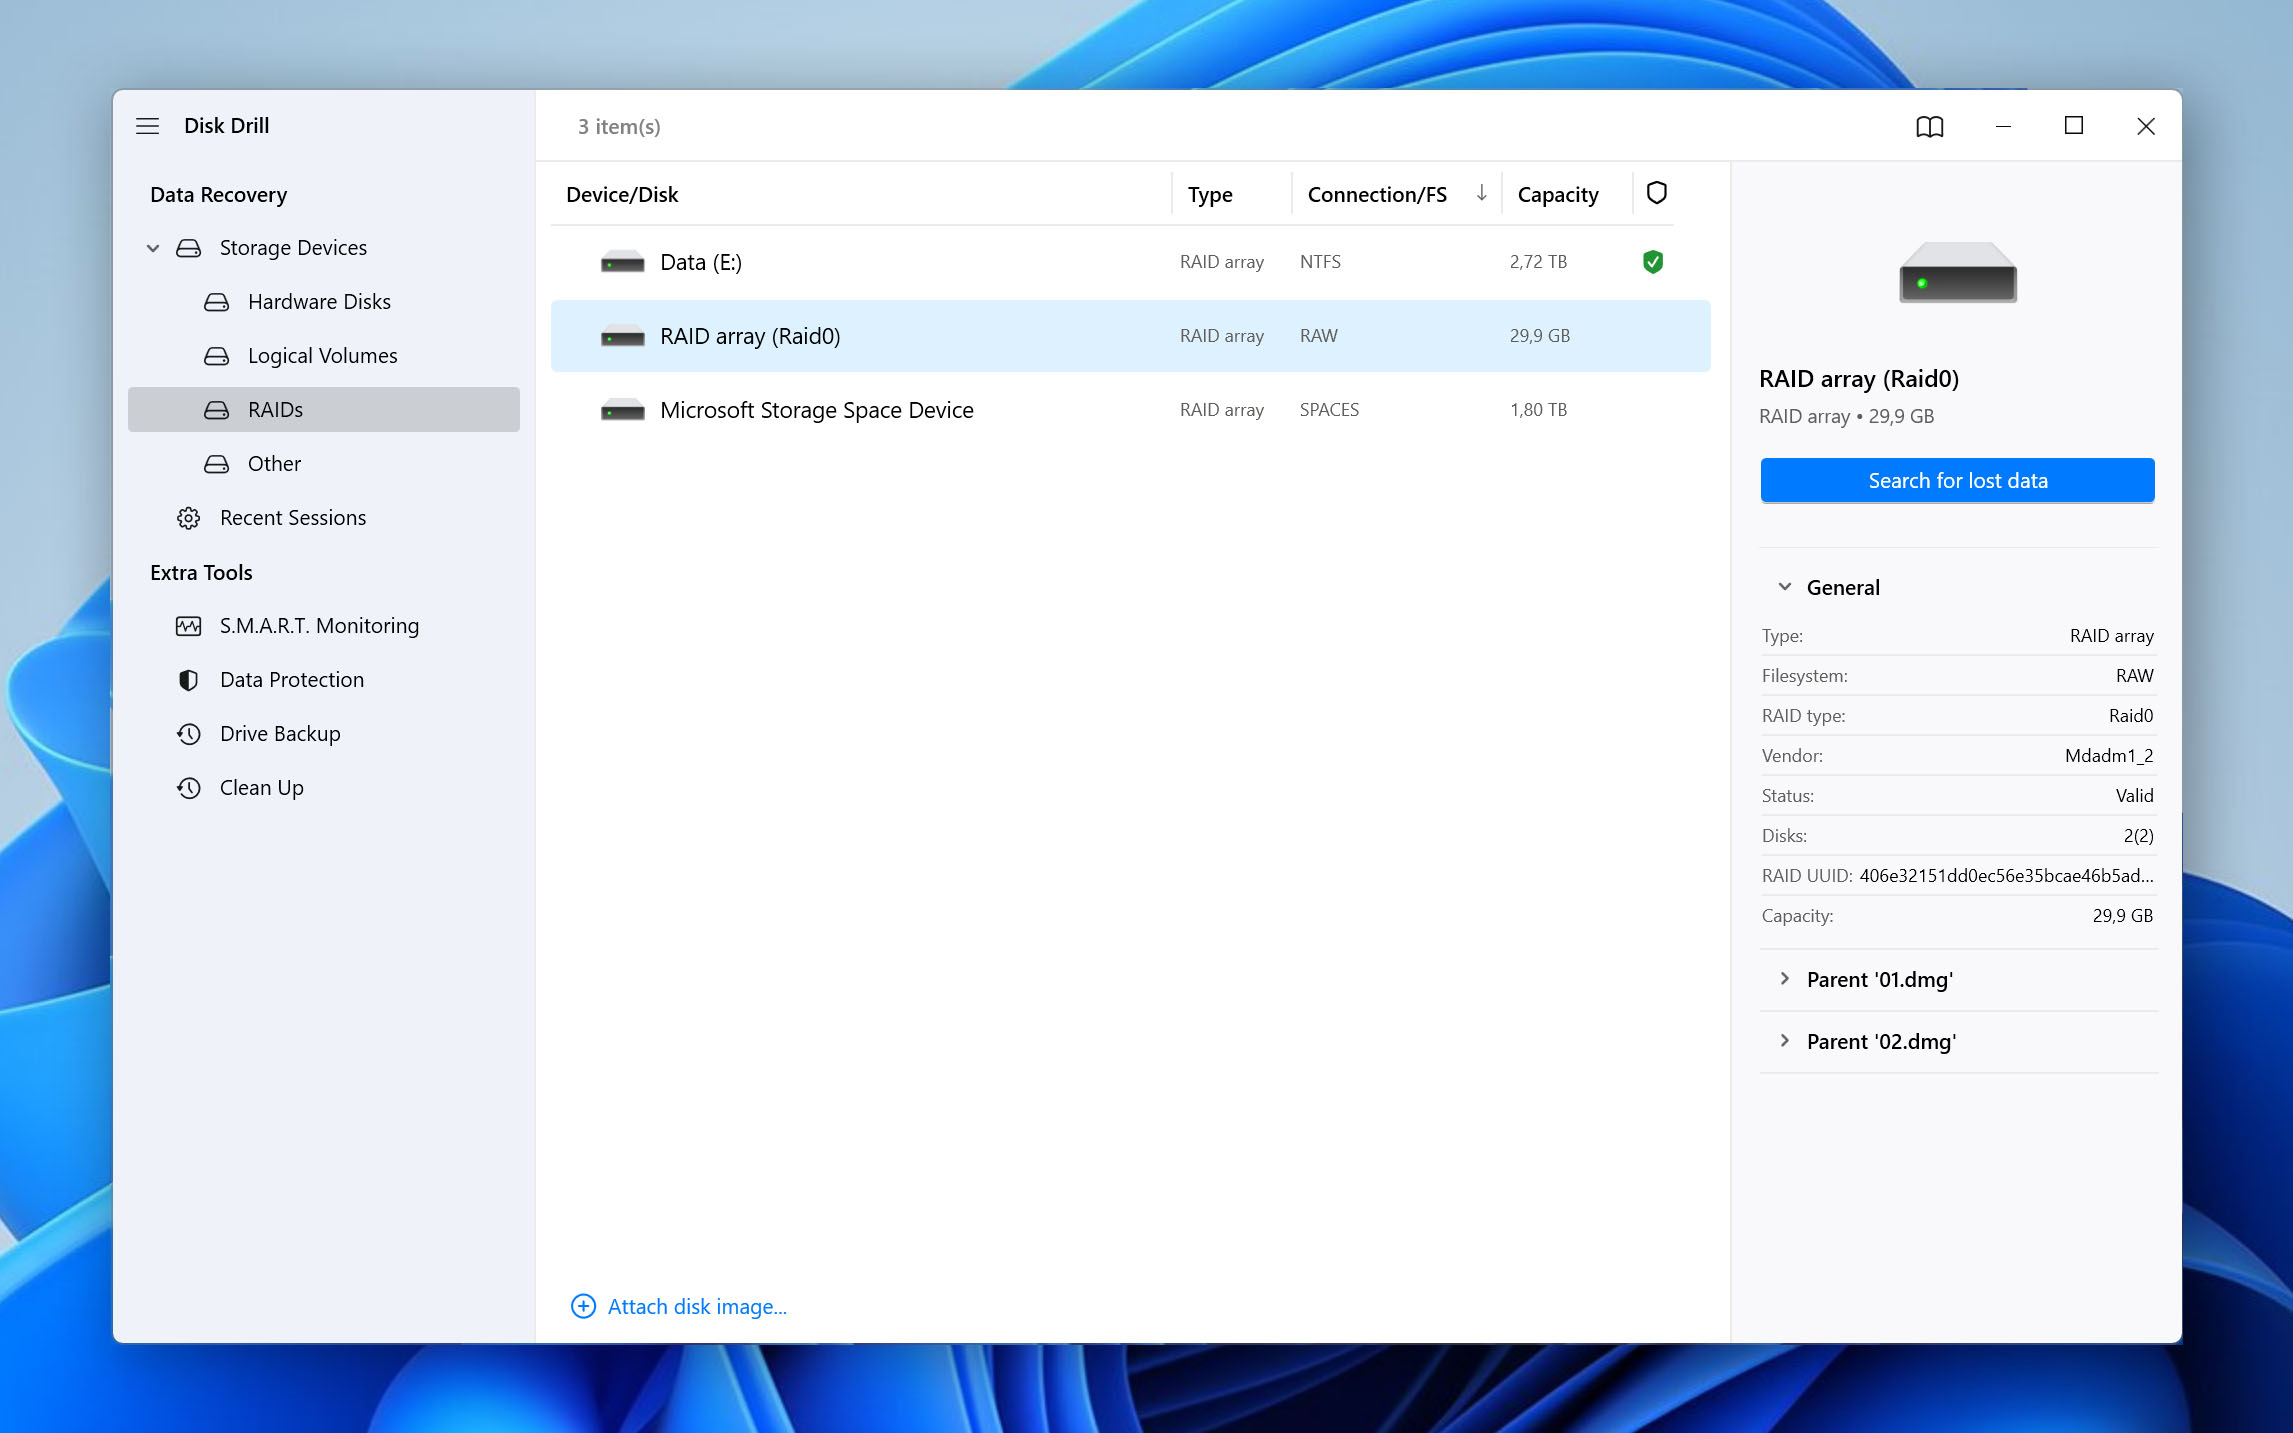Select Logical Volumes sidebar item
This screenshot has height=1433, width=2293.
tap(322, 355)
